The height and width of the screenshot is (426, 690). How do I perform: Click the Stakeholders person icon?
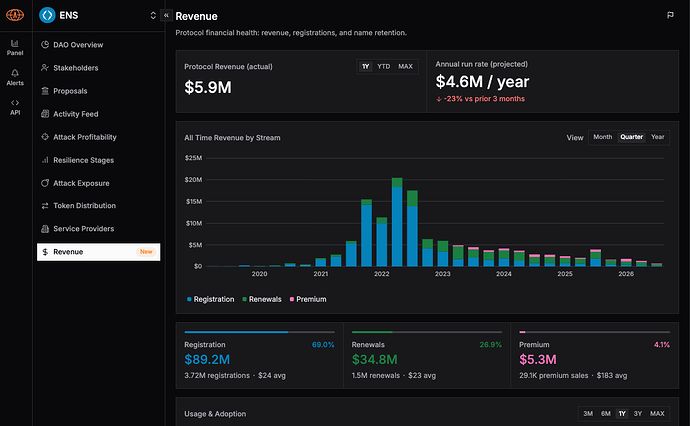pos(45,67)
